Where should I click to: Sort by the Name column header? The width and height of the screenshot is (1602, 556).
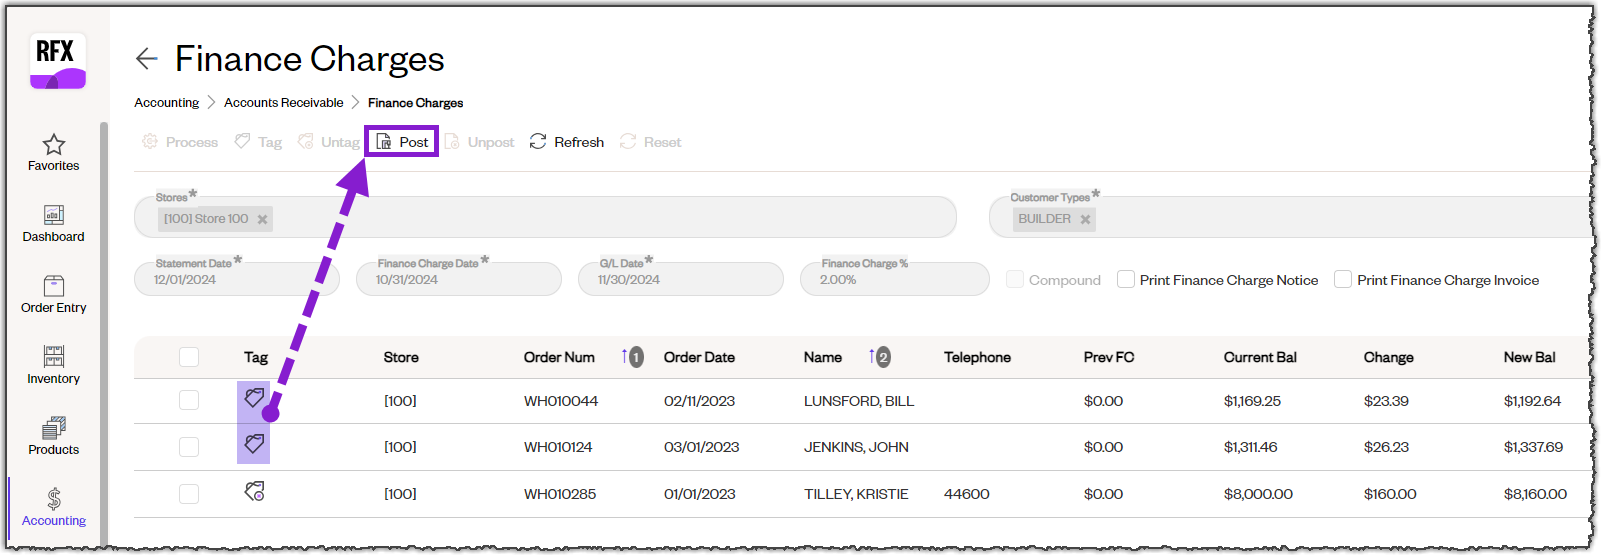(x=822, y=357)
